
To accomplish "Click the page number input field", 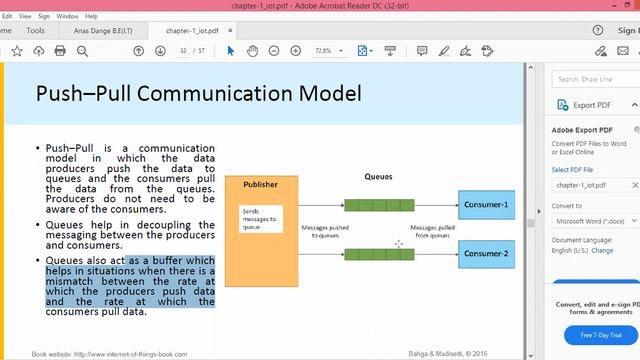I will pyautogui.click(x=183, y=51).
